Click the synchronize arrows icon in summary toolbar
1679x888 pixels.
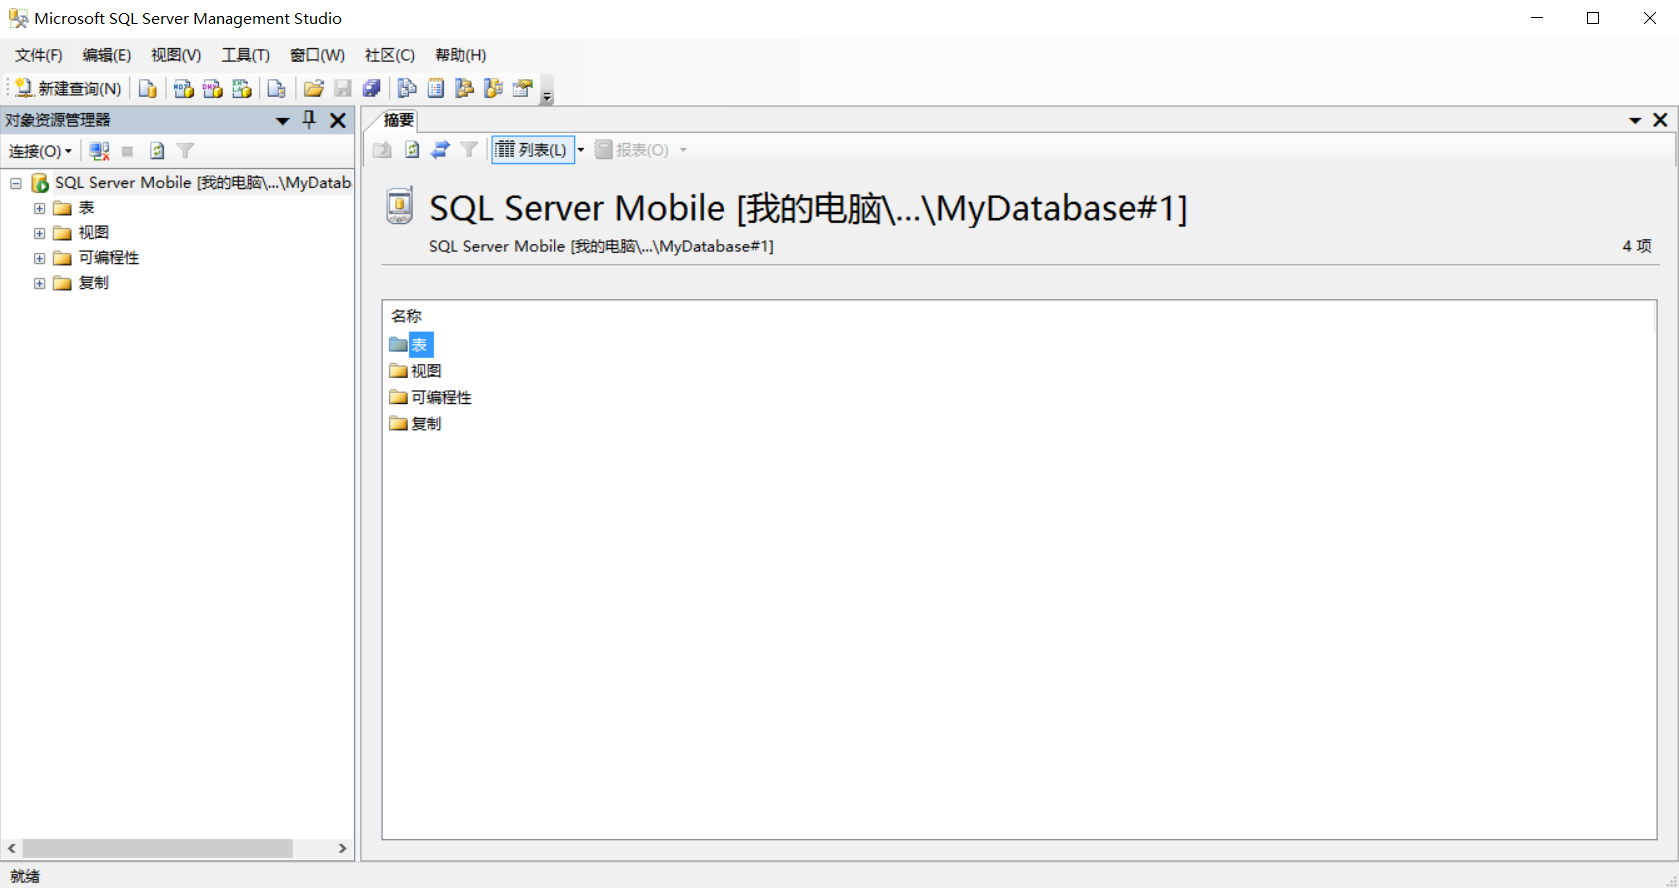pyautogui.click(x=440, y=150)
